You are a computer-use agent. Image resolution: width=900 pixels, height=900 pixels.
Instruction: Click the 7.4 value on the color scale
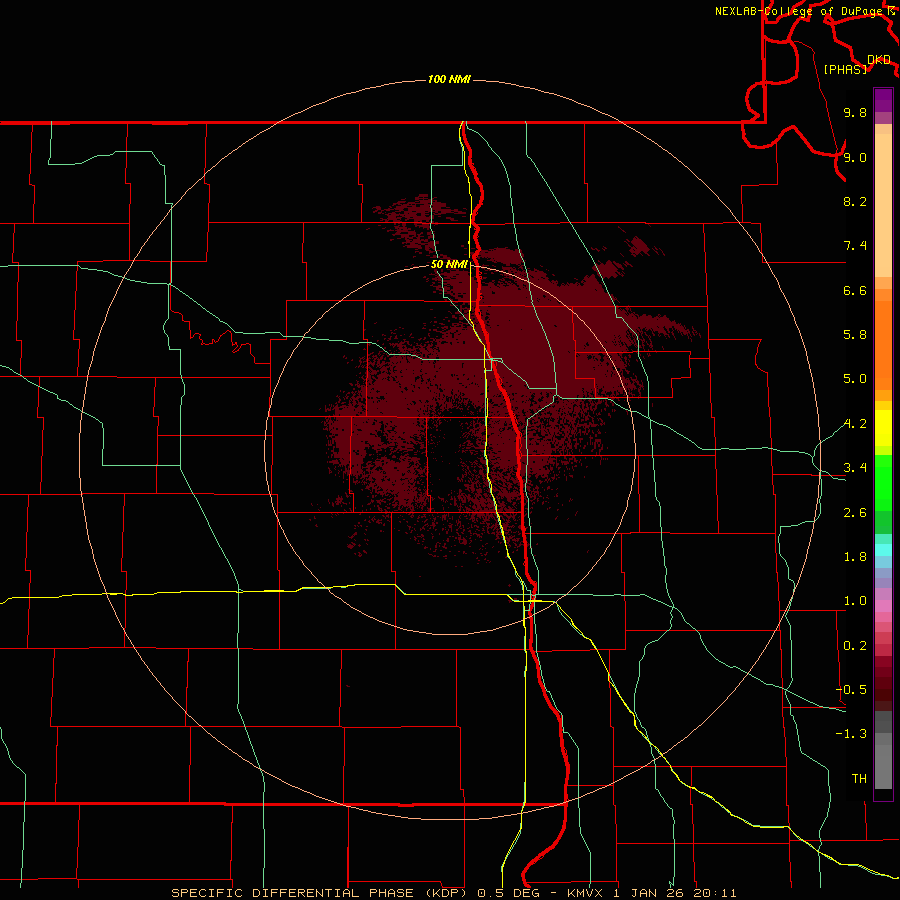click(x=855, y=246)
